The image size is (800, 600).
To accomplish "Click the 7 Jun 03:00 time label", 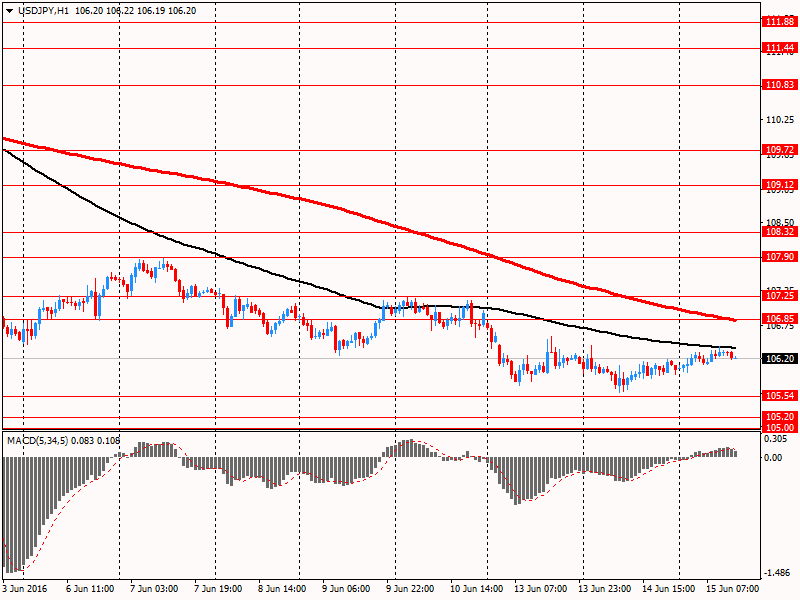I will (154, 589).
